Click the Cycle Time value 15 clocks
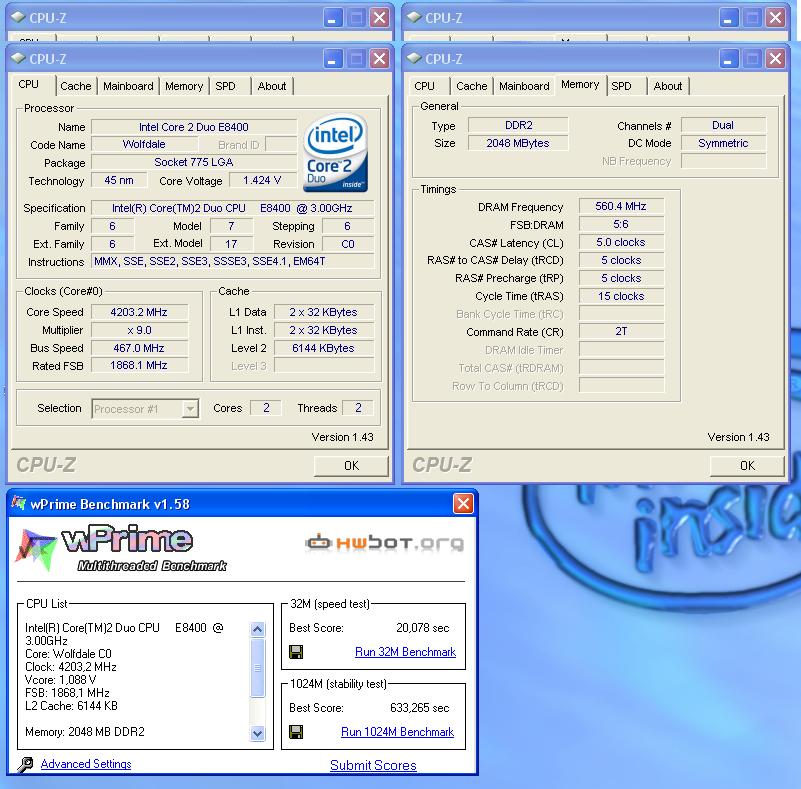801x789 pixels. (x=621, y=296)
